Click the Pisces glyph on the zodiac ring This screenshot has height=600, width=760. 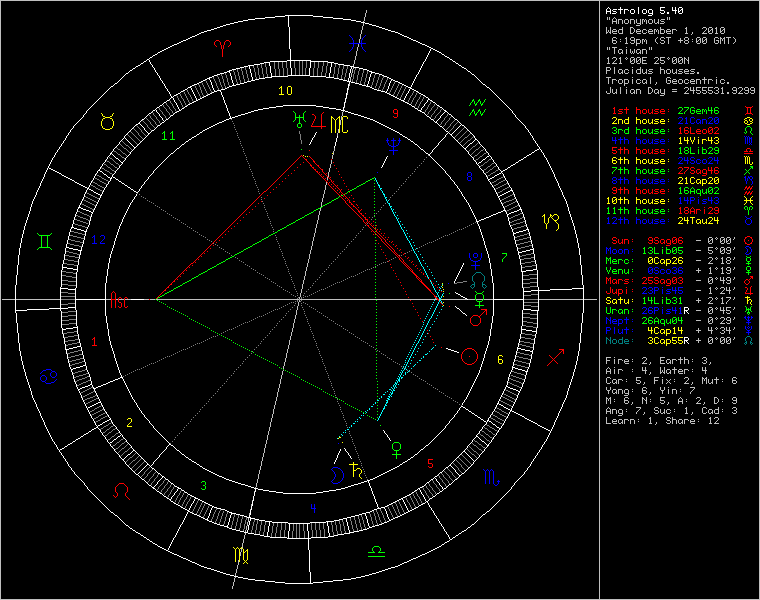pyautogui.click(x=357, y=44)
